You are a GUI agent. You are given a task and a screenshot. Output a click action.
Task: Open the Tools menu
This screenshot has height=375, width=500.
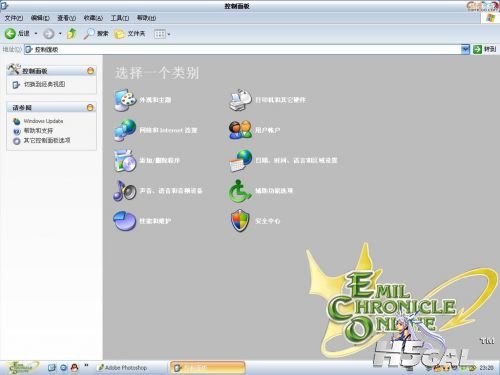point(119,18)
